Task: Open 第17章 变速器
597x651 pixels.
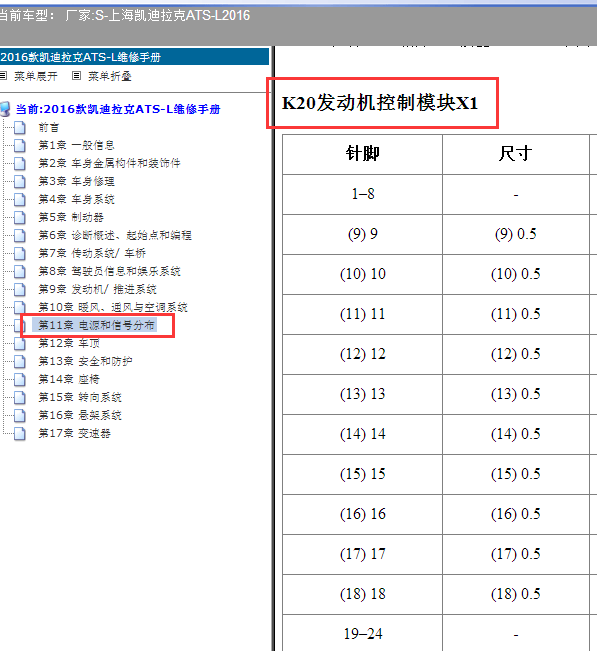Action: 74,433
